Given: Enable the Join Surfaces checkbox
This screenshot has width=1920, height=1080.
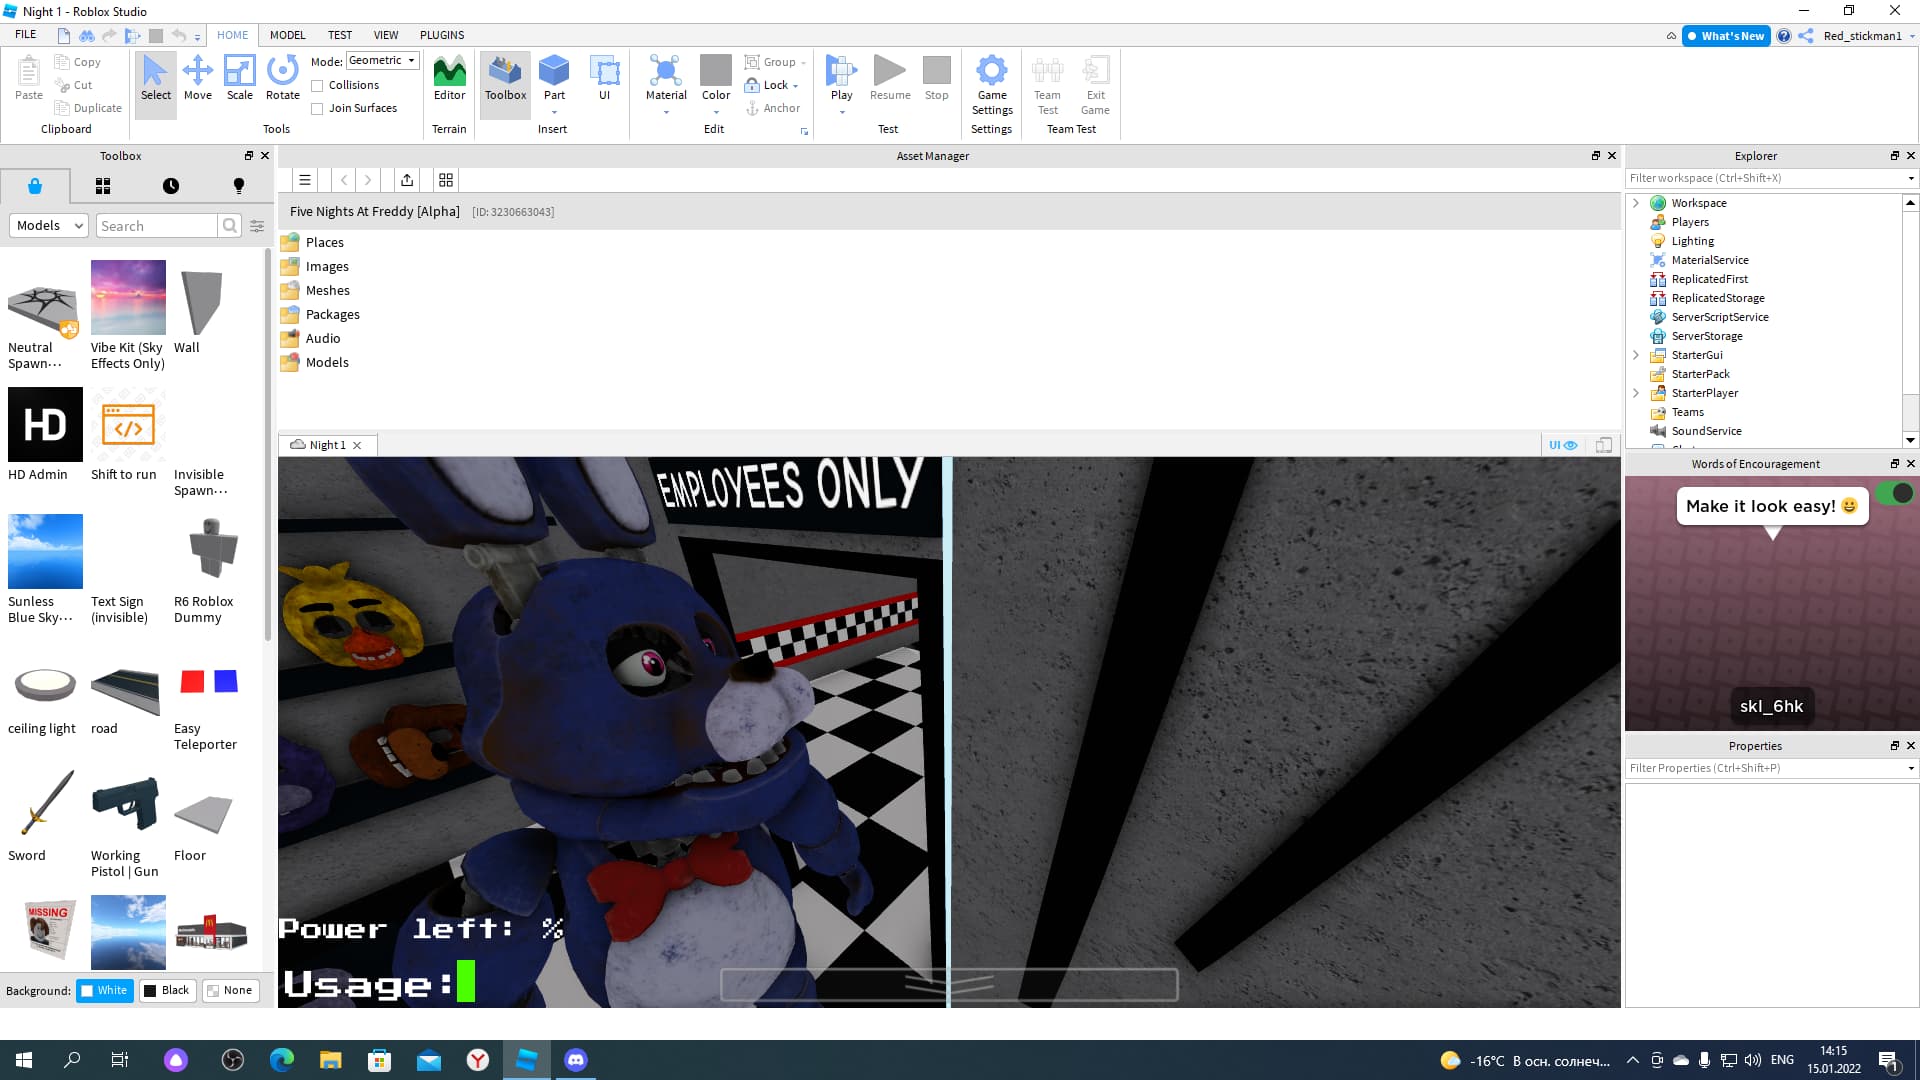Looking at the screenshot, I should pos(317,109).
